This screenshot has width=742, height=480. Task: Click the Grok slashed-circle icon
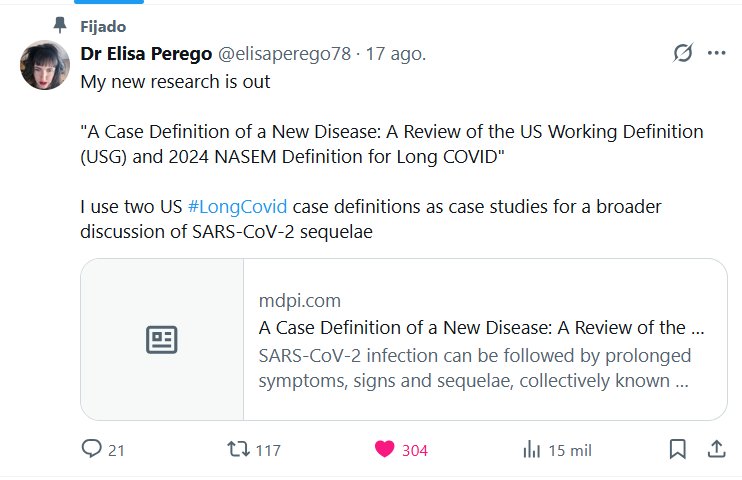tap(683, 54)
